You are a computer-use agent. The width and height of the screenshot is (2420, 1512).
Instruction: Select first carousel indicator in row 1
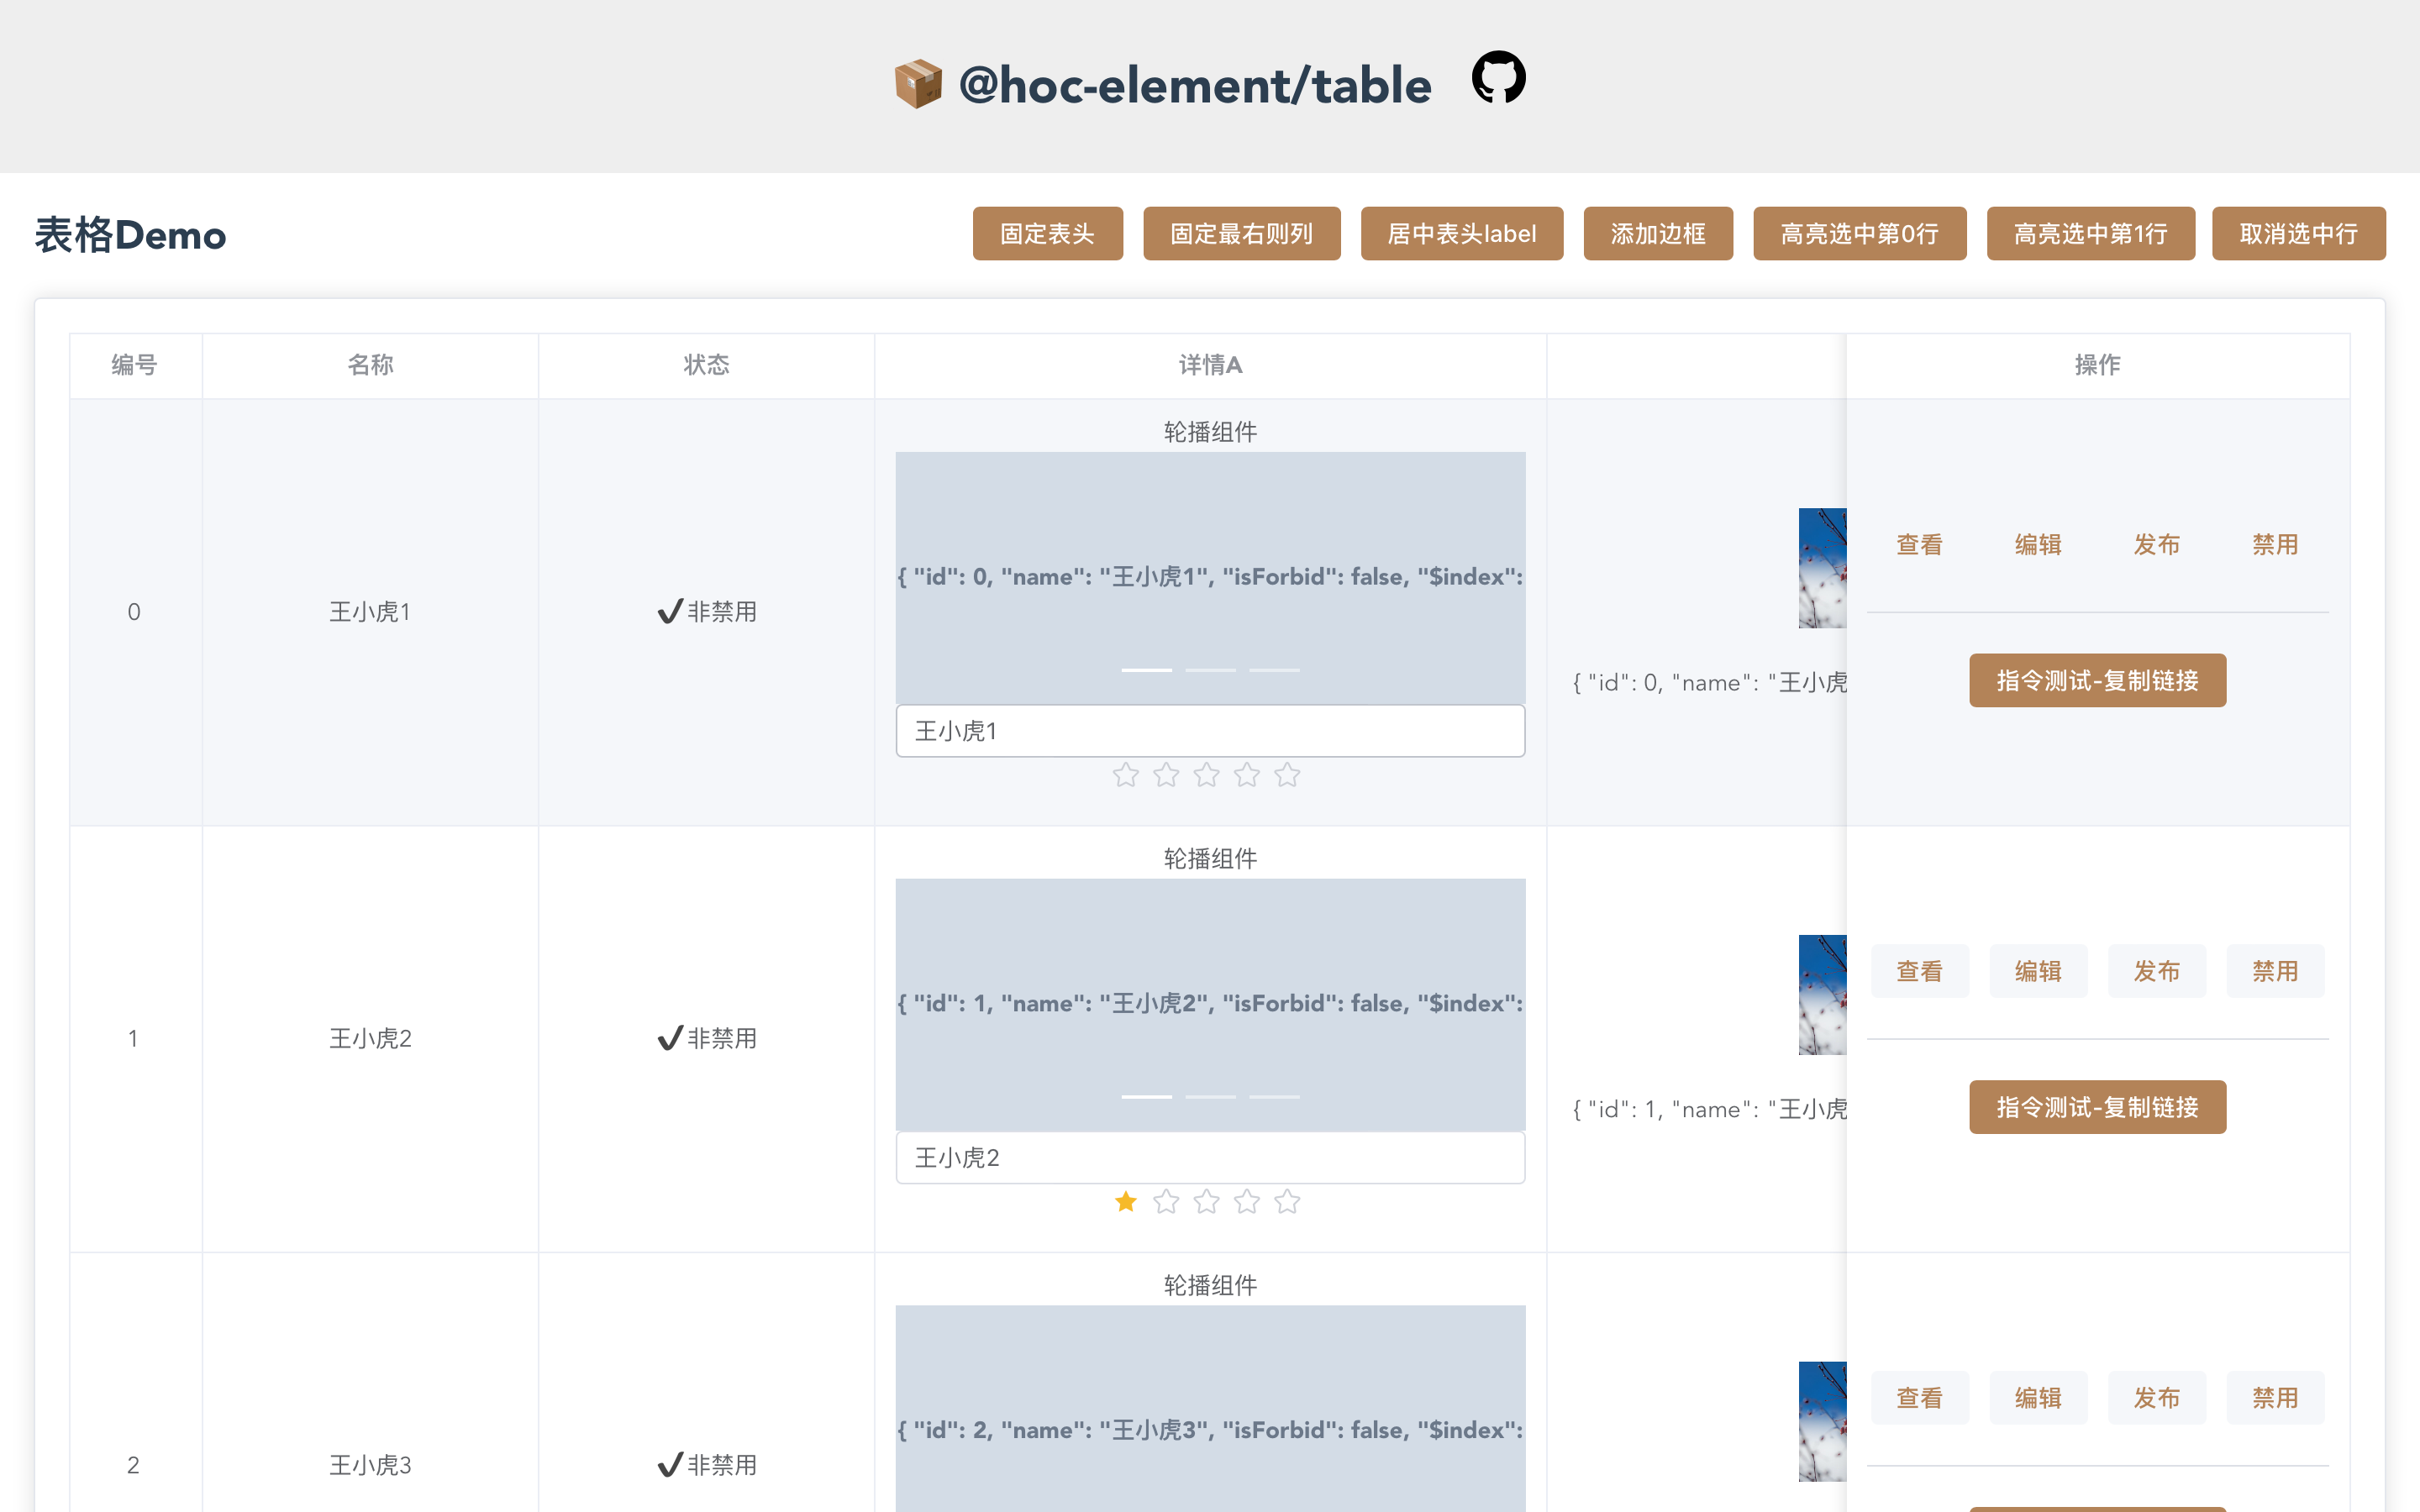[1146, 1096]
